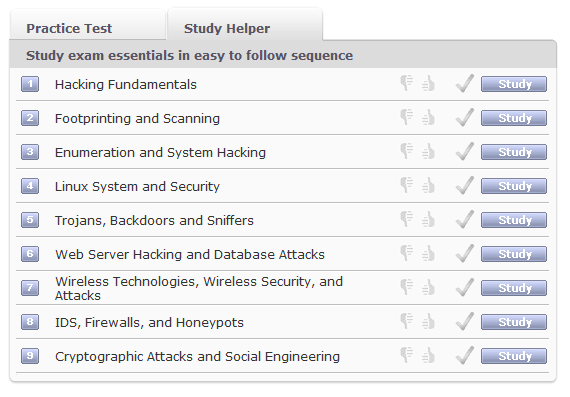Toggle checkmark for Web Server Hacking row

click(x=465, y=253)
